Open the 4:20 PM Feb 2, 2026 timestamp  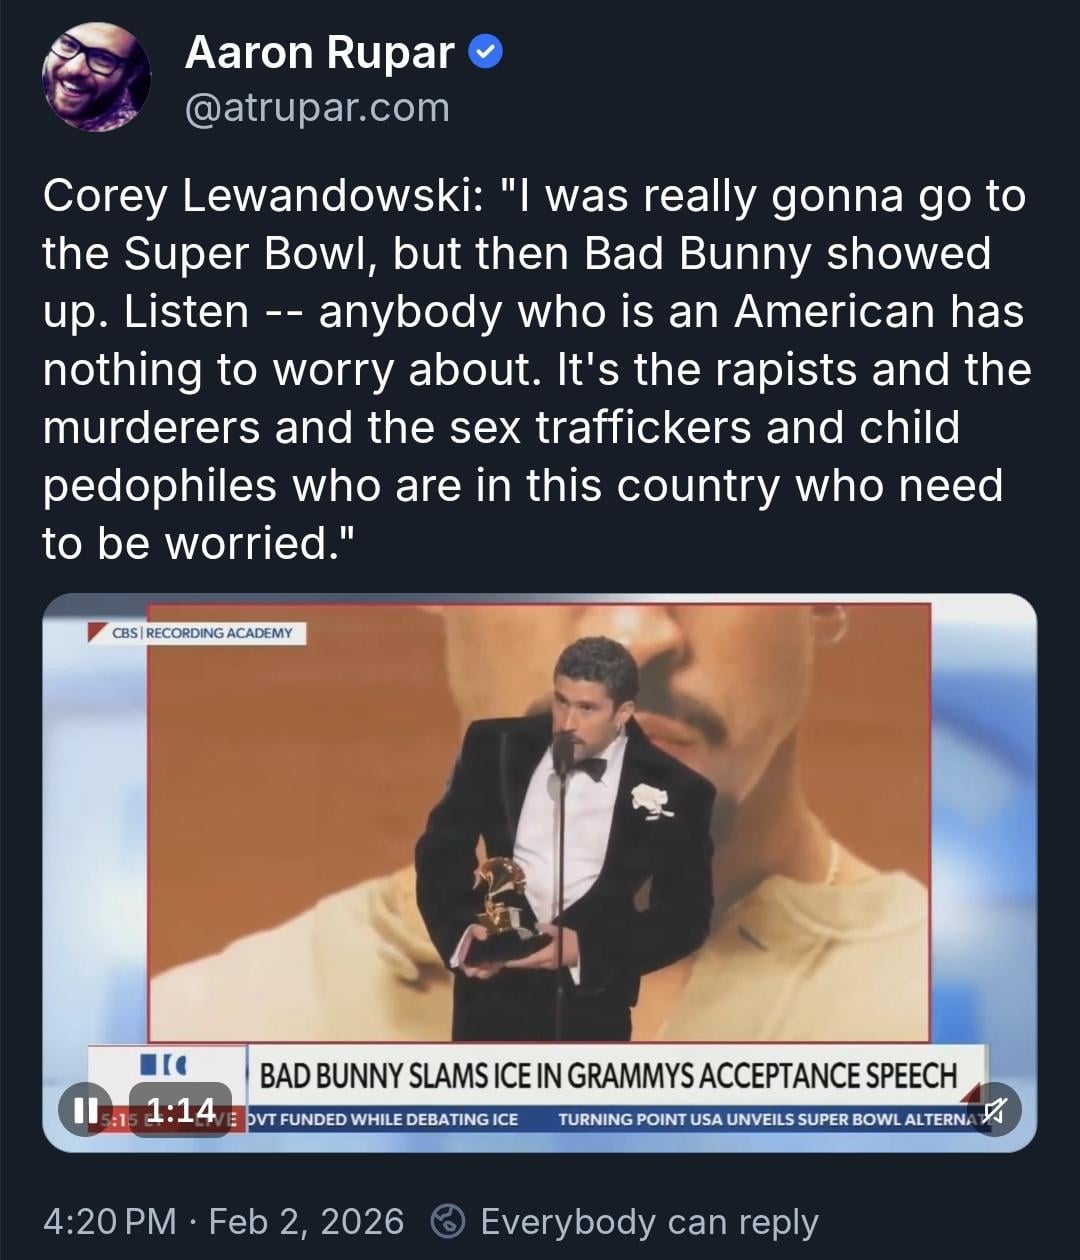pos(223,1221)
